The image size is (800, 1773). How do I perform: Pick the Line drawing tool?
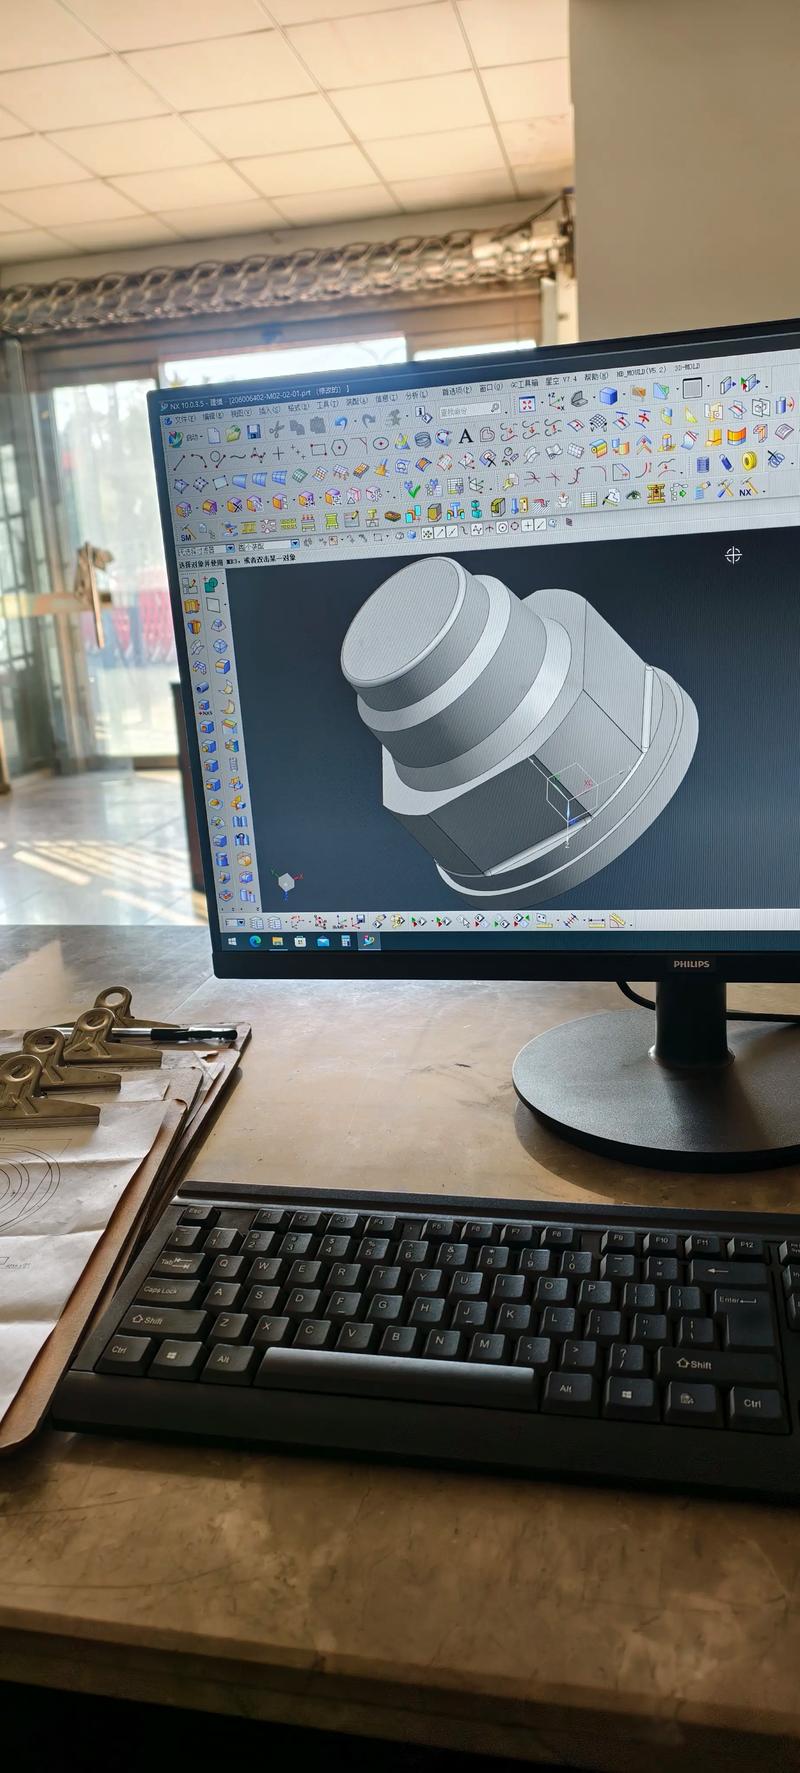coord(179,463)
